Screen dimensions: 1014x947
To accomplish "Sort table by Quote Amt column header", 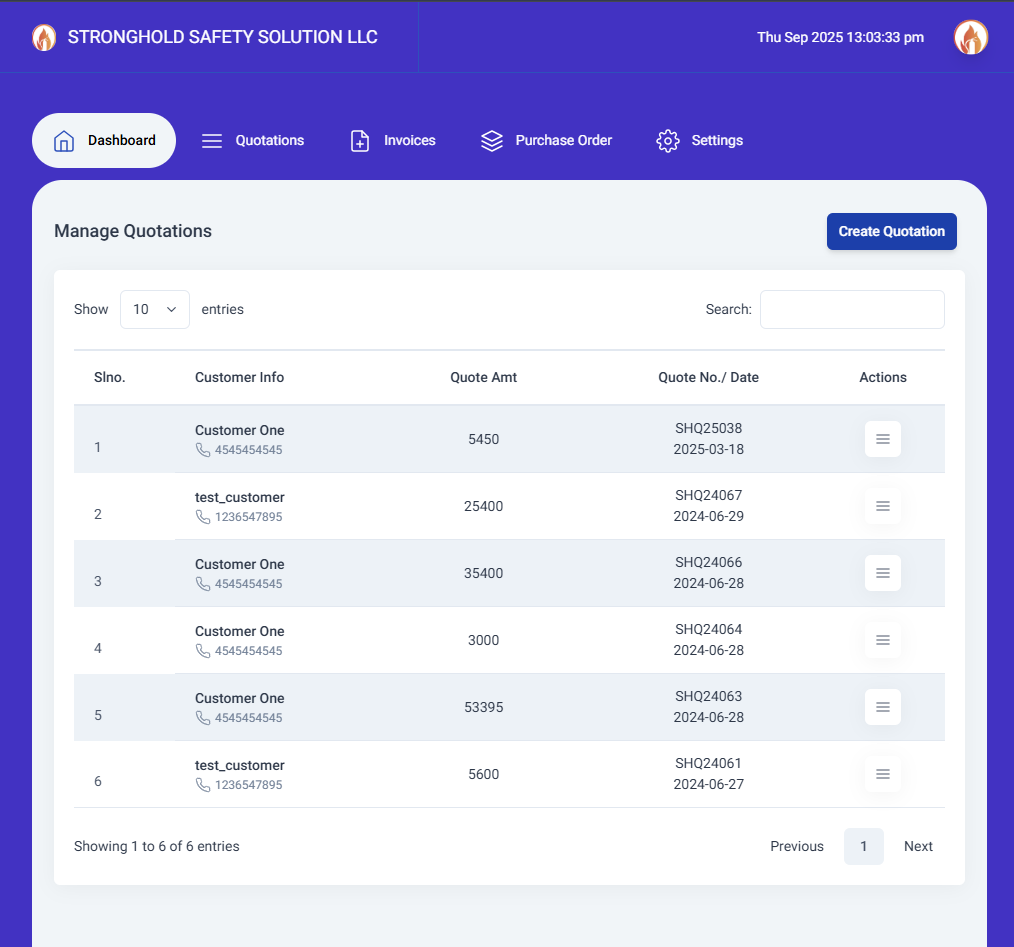I will tap(483, 378).
